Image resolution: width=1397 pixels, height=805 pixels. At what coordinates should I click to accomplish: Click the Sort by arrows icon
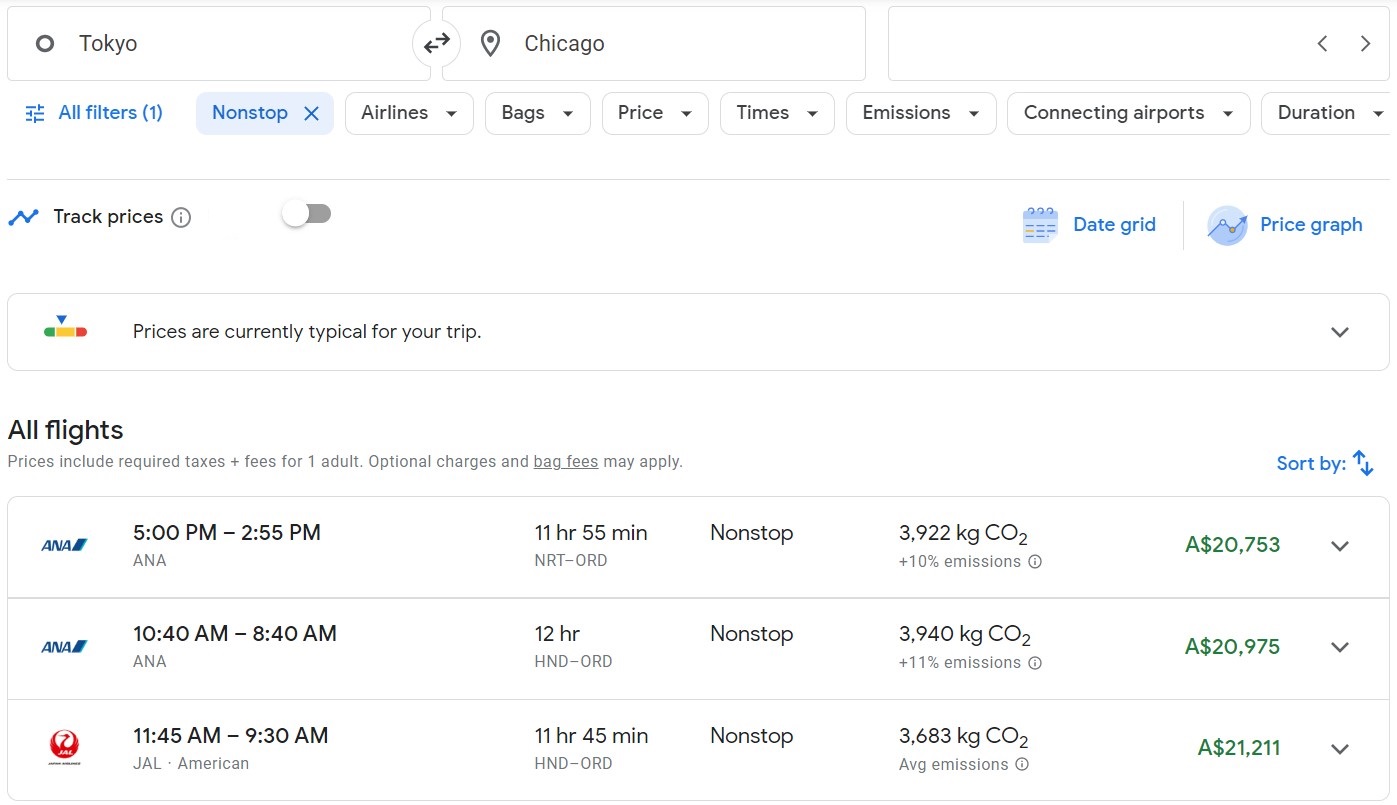tap(1363, 462)
